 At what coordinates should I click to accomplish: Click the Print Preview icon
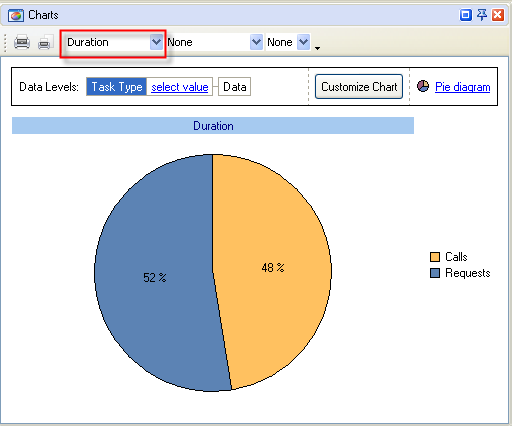coord(45,42)
